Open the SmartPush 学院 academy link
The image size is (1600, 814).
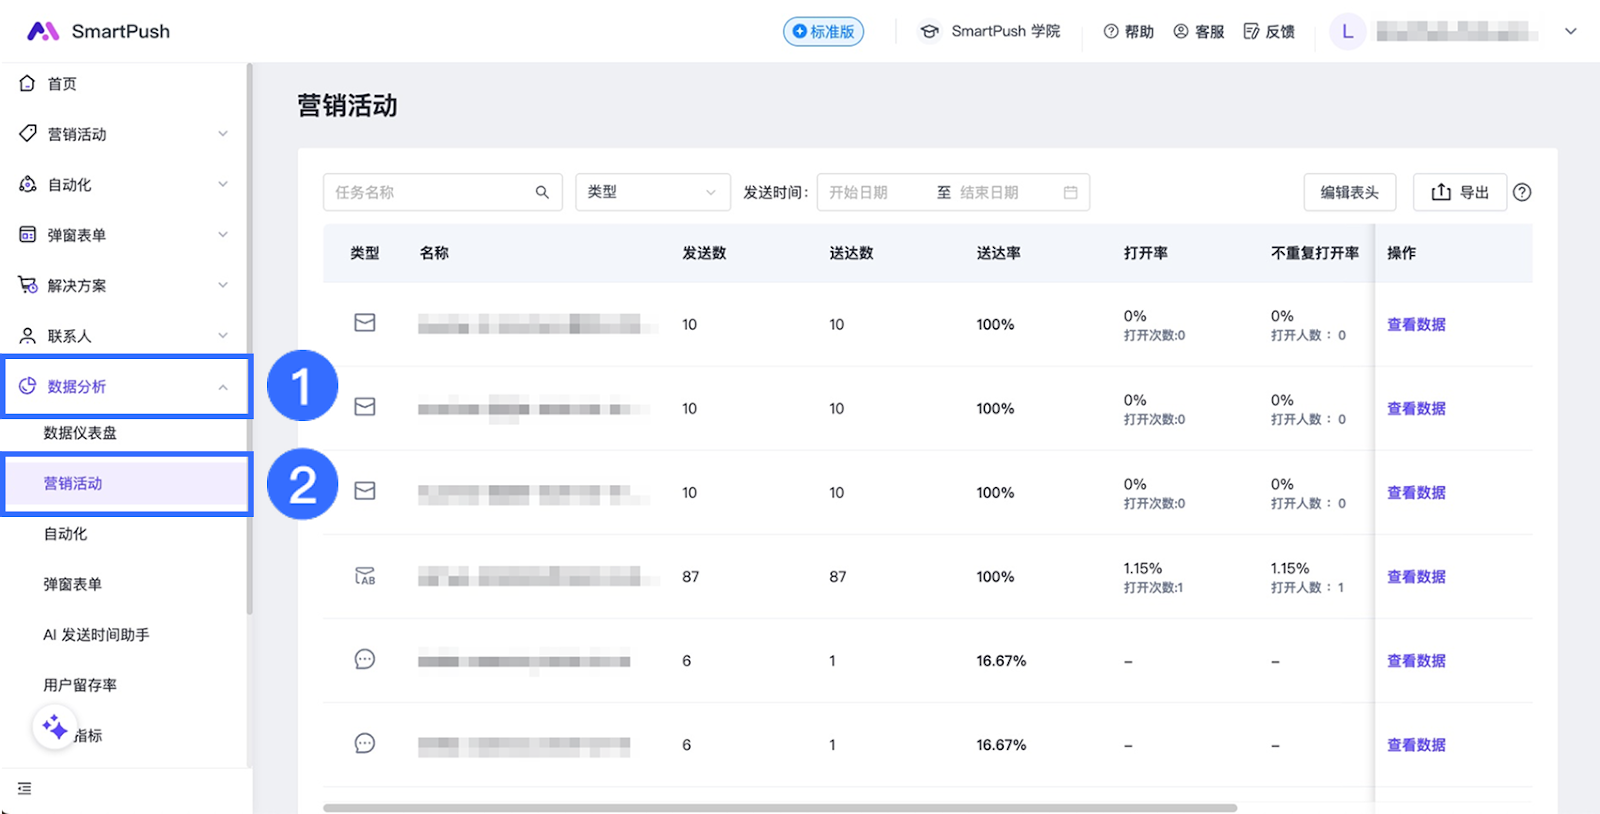(990, 31)
